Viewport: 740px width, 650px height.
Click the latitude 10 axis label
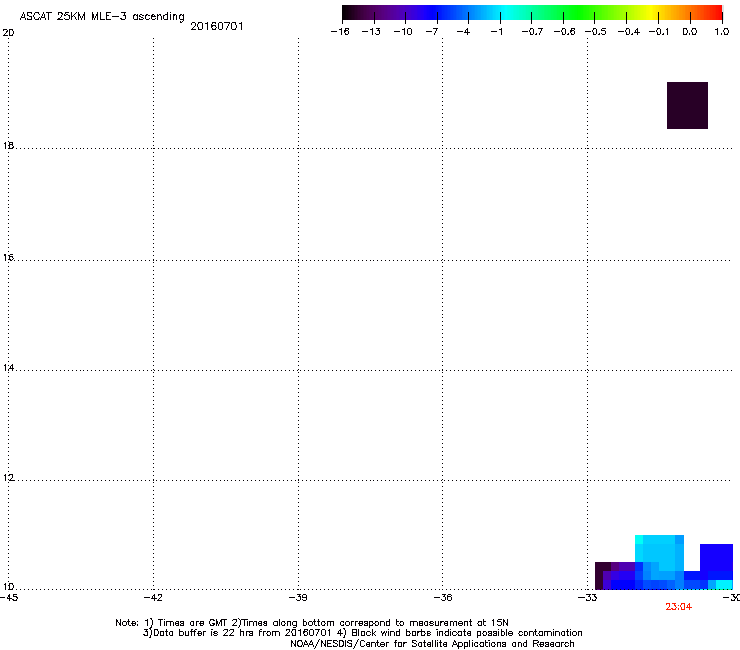point(8,587)
